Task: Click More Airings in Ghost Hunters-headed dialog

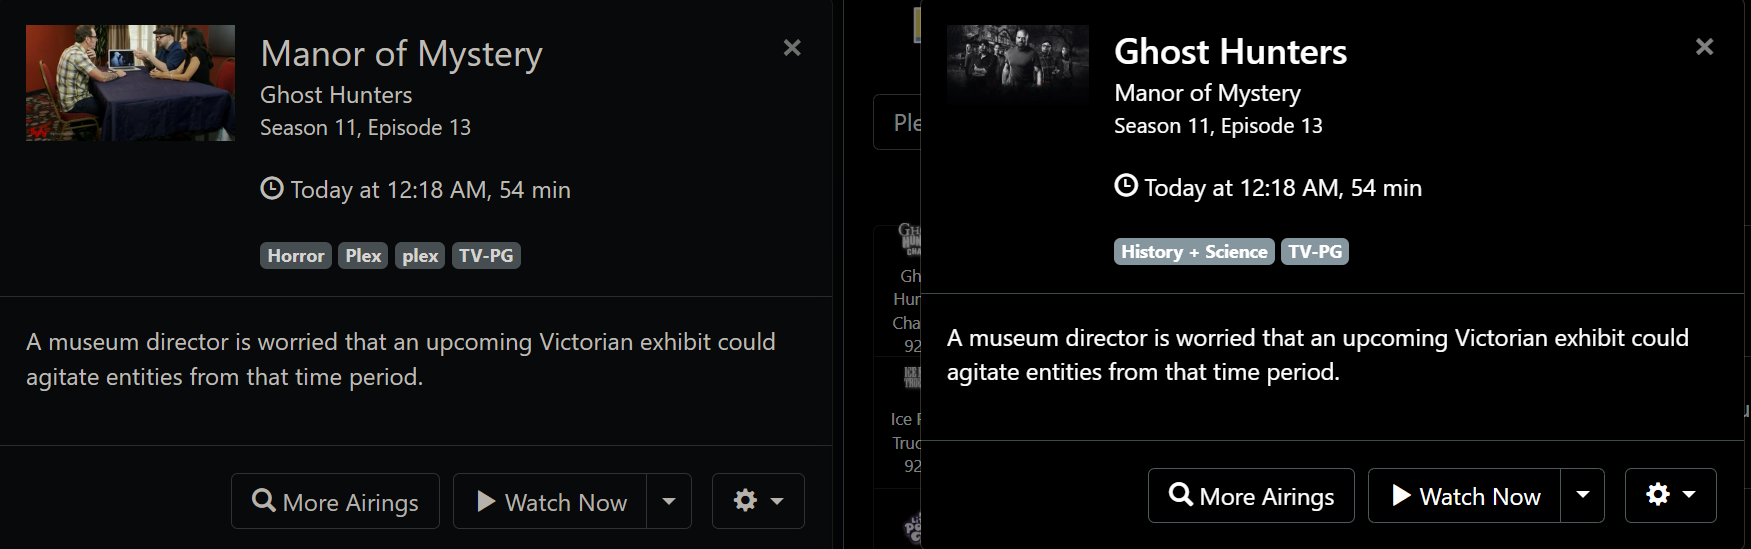Action: tap(1251, 495)
